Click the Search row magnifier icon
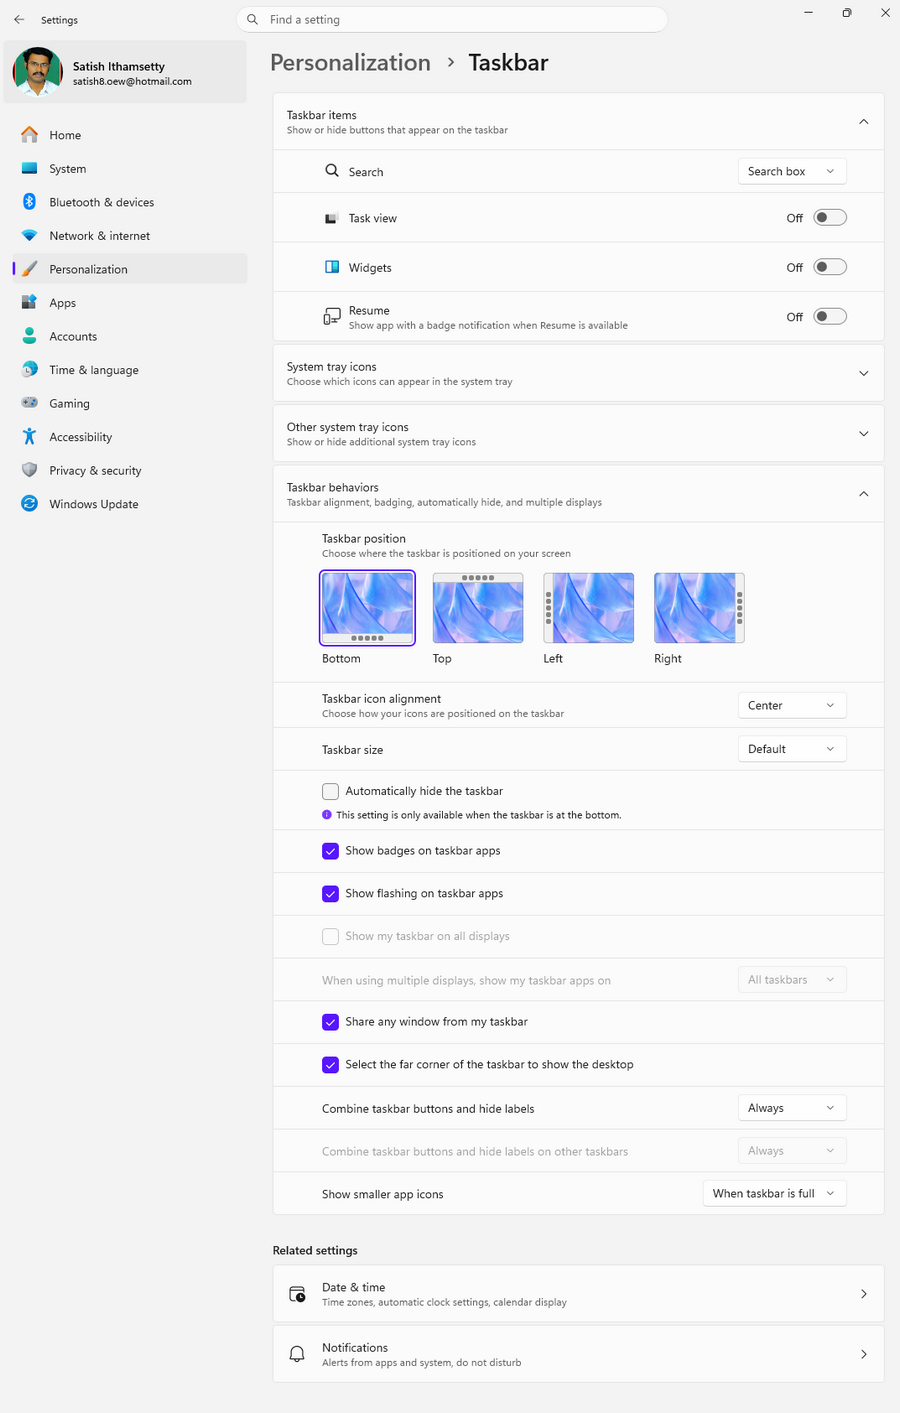The image size is (900, 1413). point(332,171)
